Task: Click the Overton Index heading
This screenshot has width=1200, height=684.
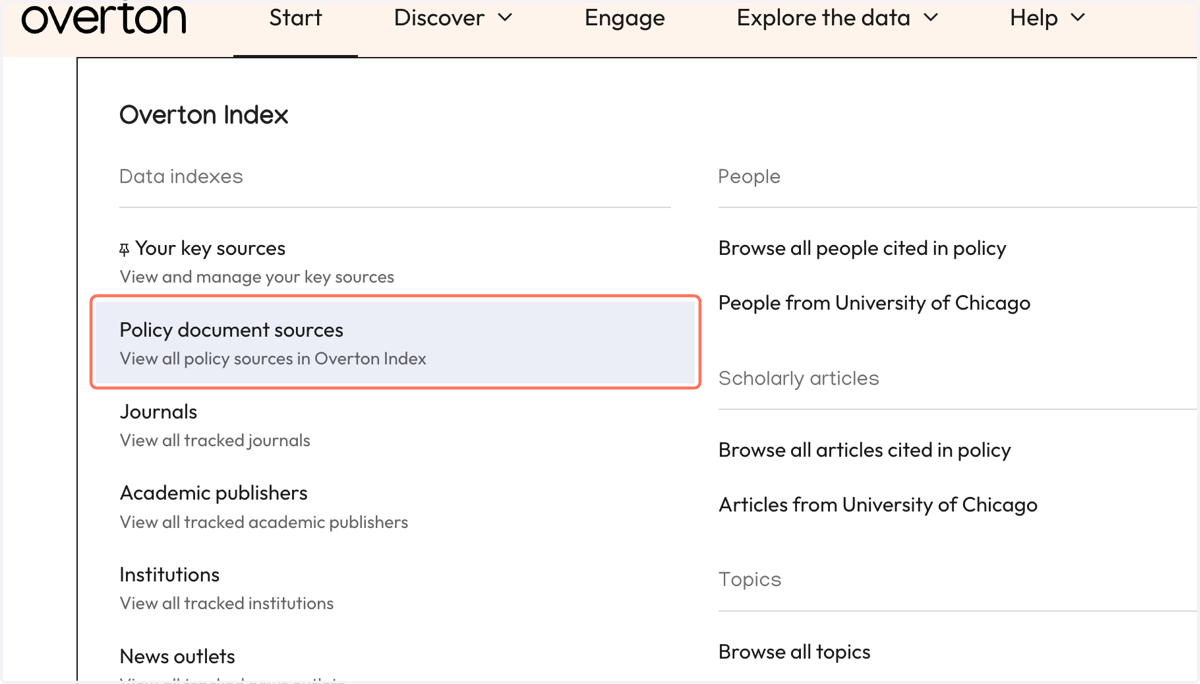Action: pos(204,115)
